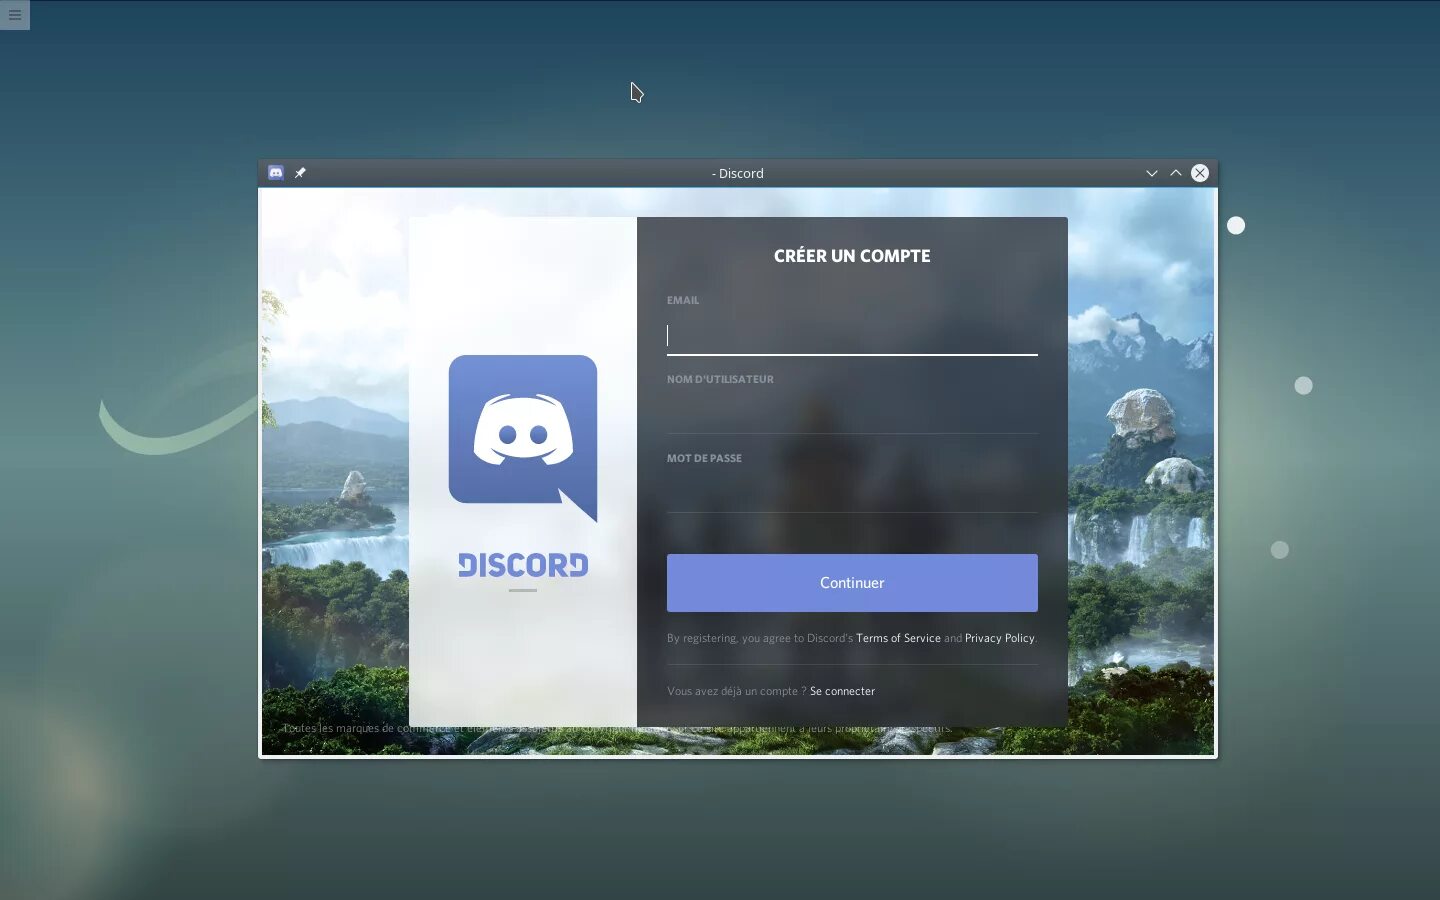Click the large Discord logo
Screen dimensions: 1440x900
[523, 438]
